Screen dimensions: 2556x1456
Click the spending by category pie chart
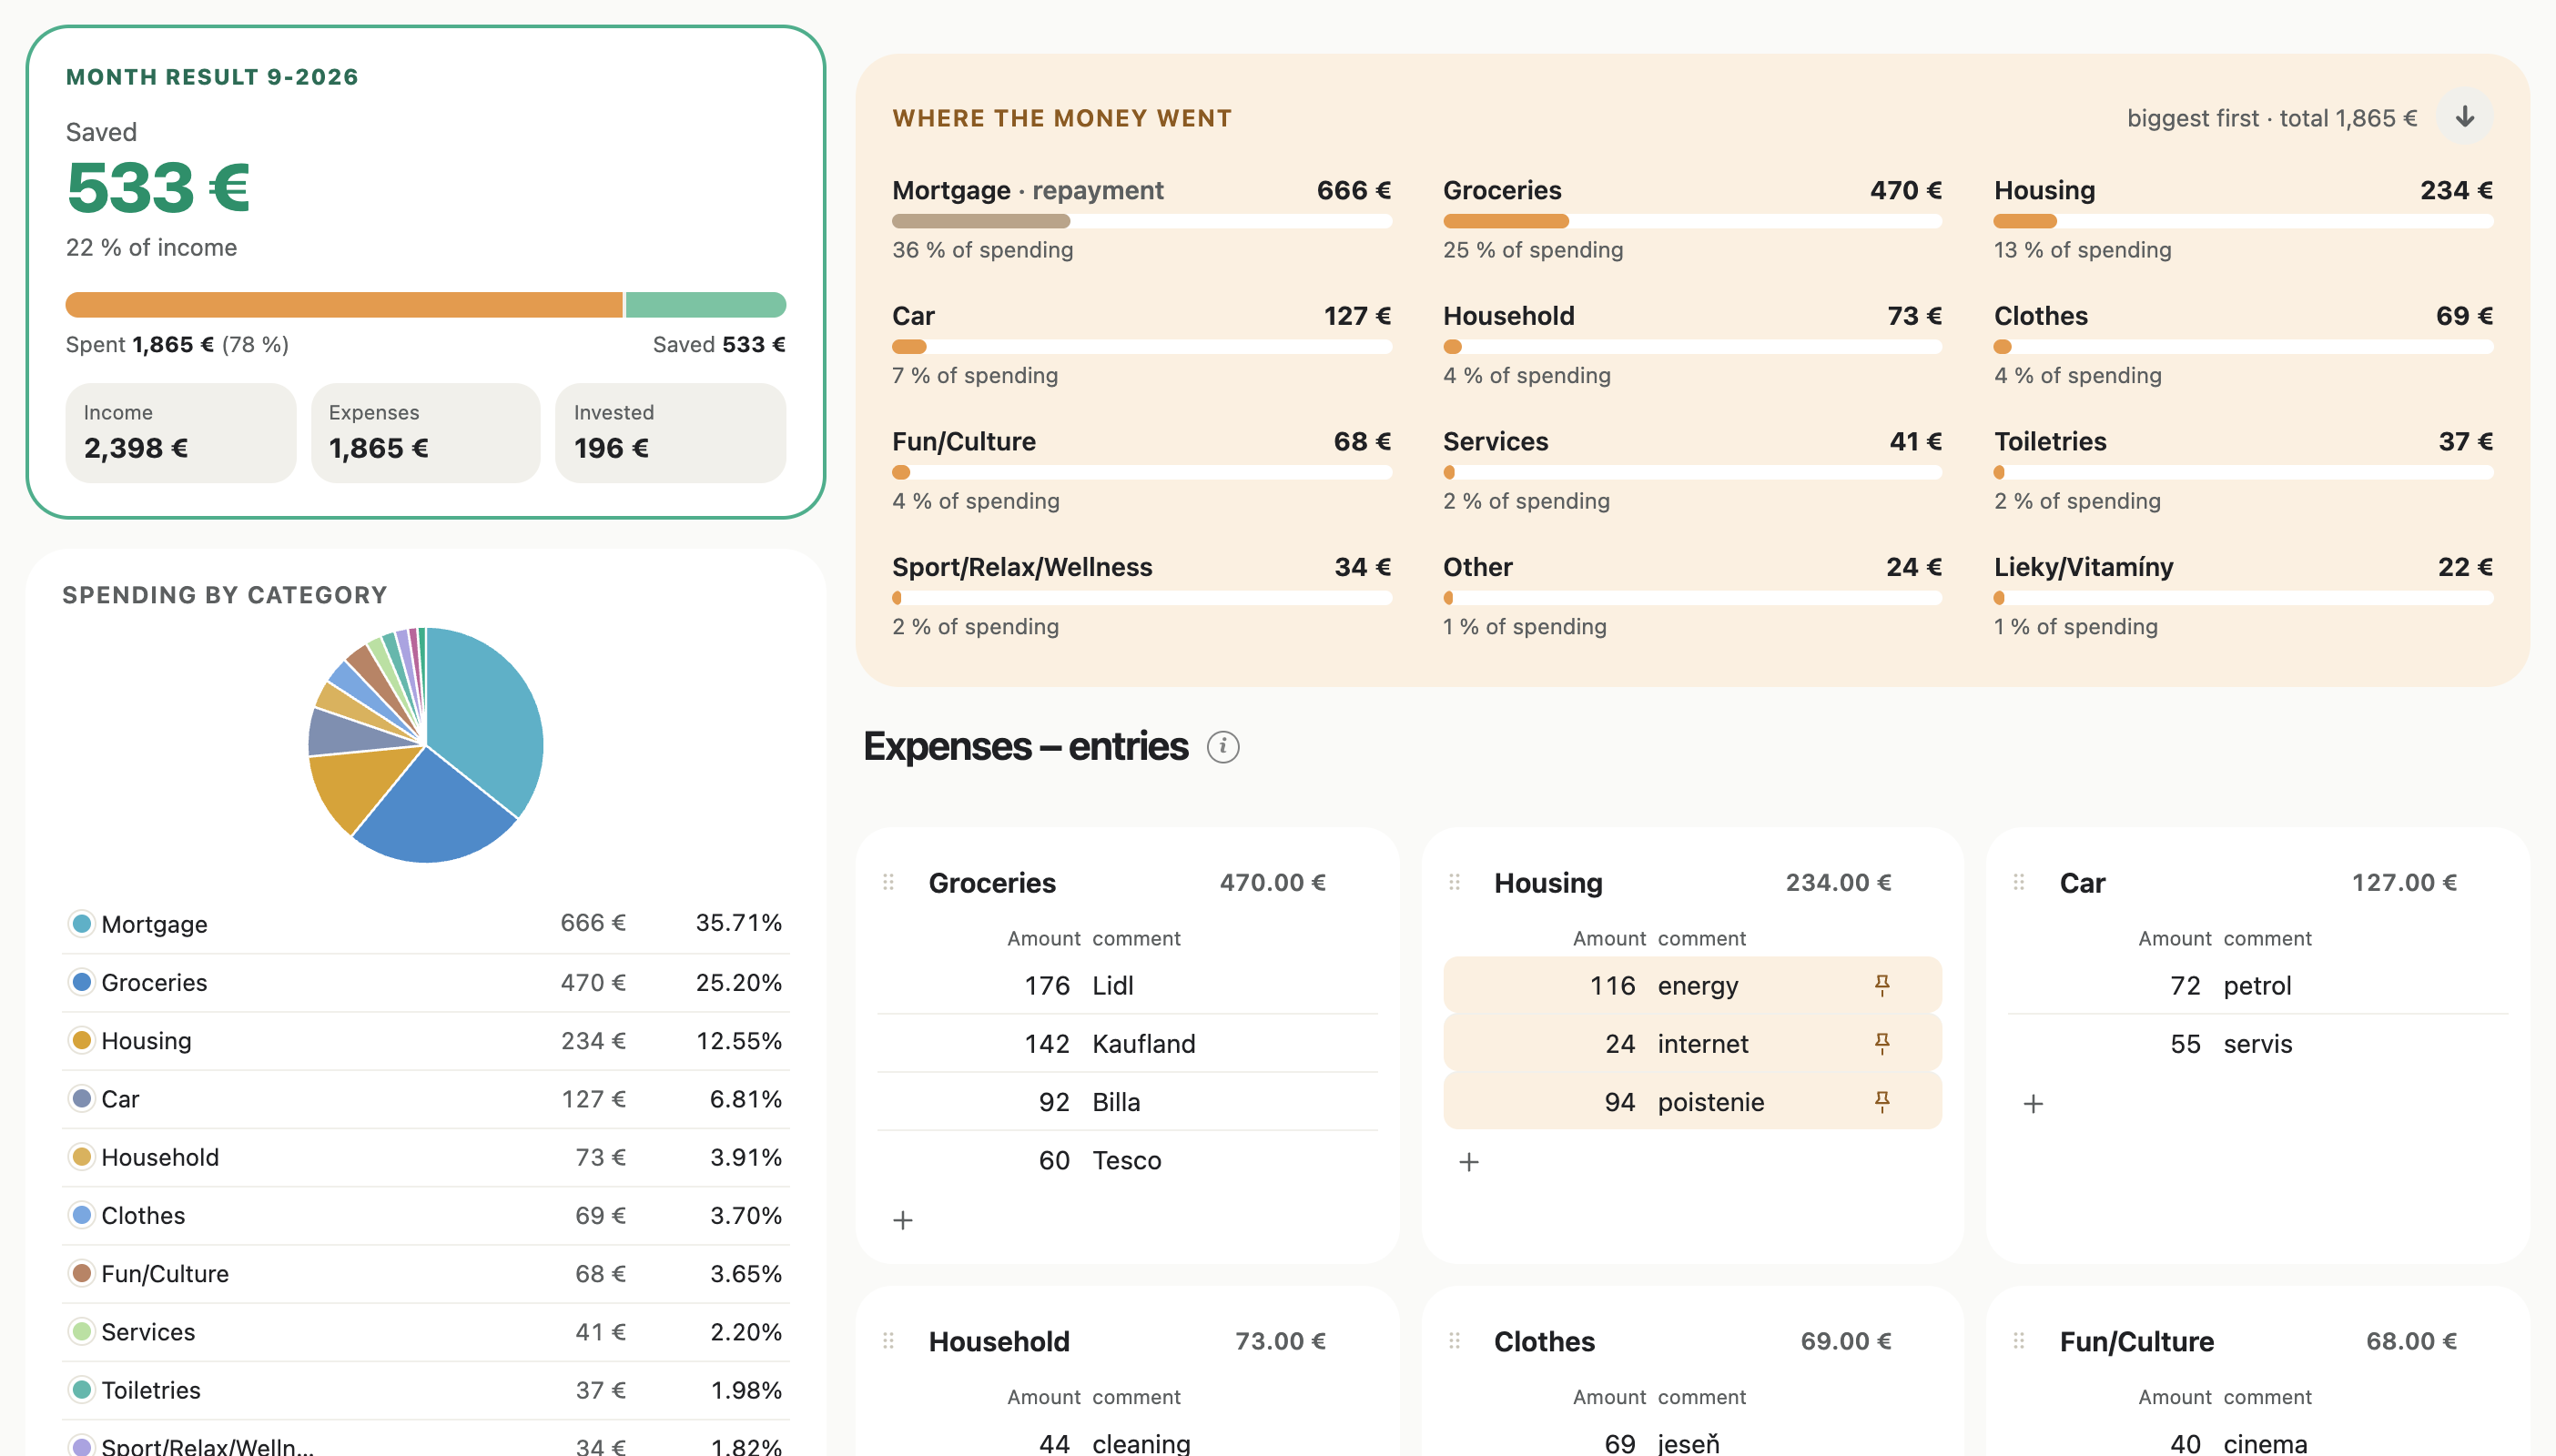tap(426, 745)
